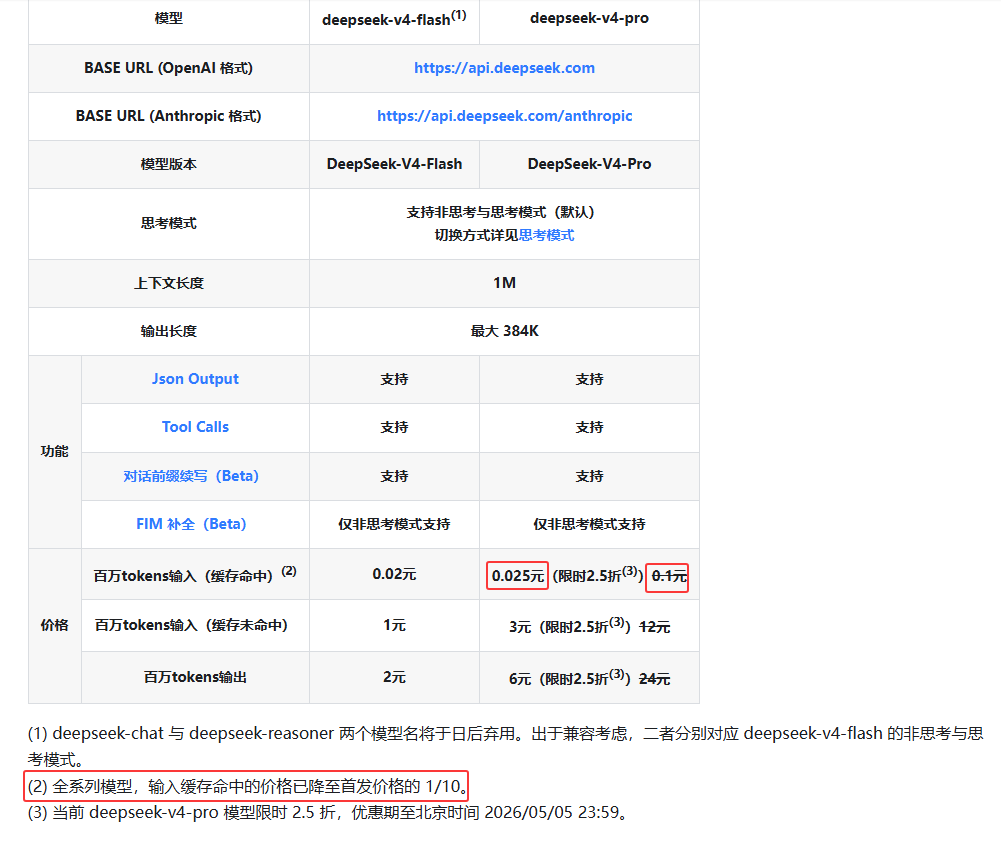Click the 功能 row group header
This screenshot has height=846, width=1001.
(x=55, y=451)
